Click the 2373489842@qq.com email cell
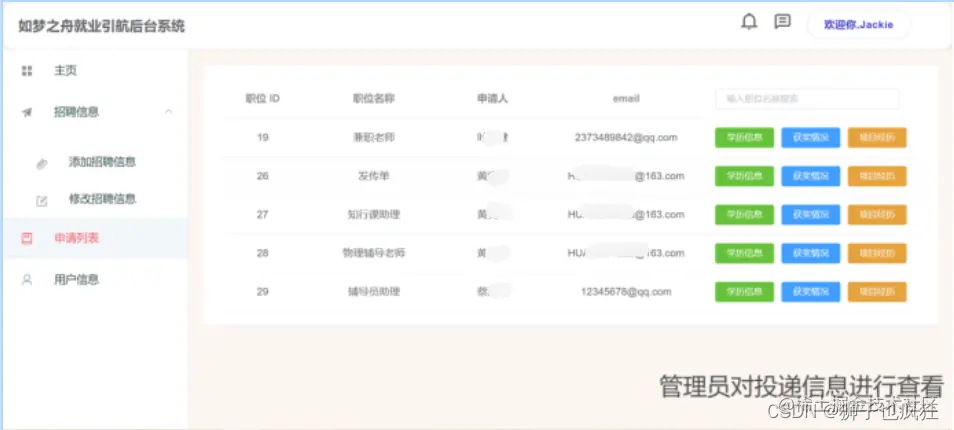 coord(625,137)
